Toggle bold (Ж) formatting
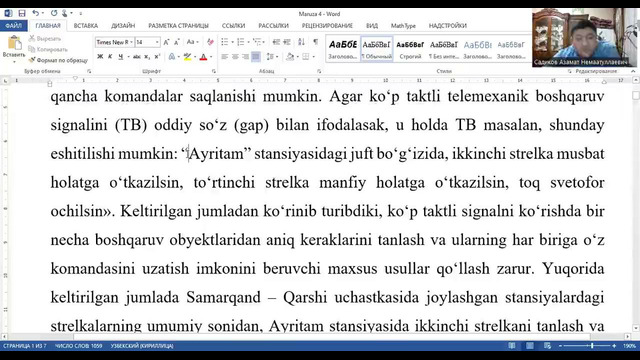640x360 pixels. 100,57
